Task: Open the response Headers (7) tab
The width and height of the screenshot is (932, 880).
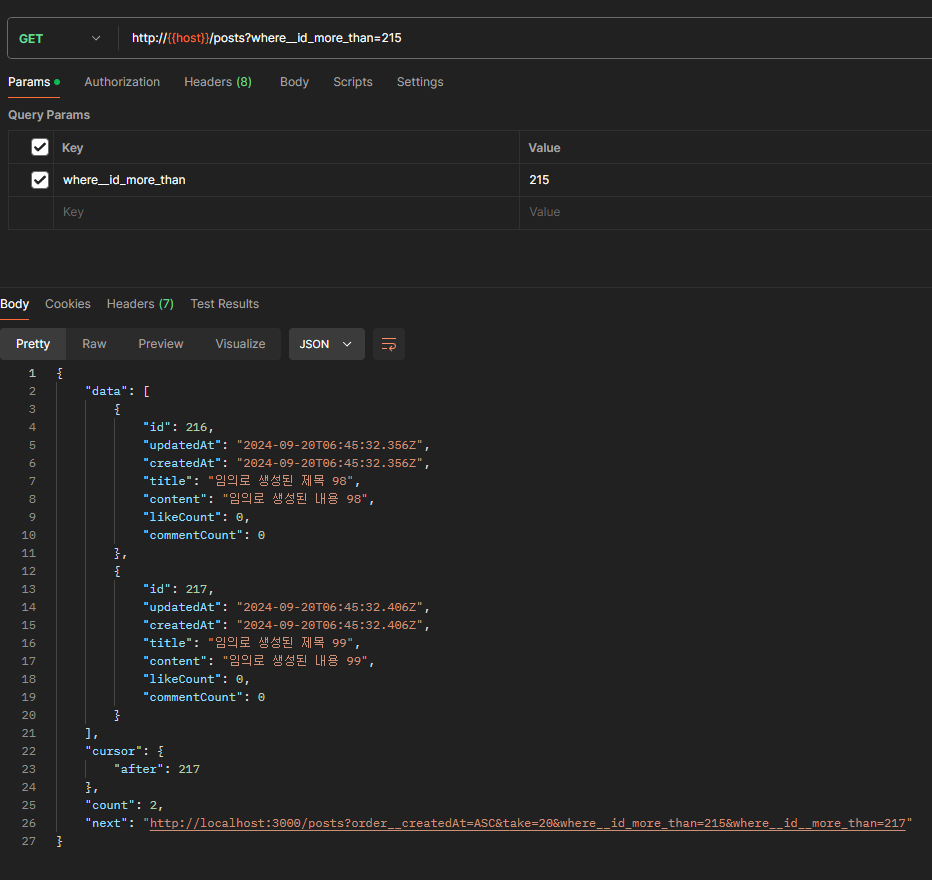Action: coord(140,304)
